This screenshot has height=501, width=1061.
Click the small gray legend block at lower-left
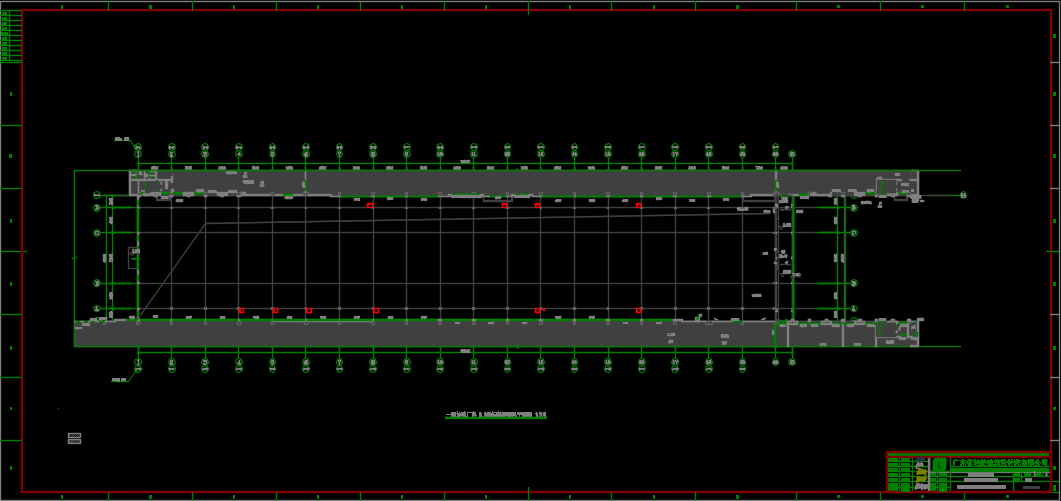(x=74, y=438)
